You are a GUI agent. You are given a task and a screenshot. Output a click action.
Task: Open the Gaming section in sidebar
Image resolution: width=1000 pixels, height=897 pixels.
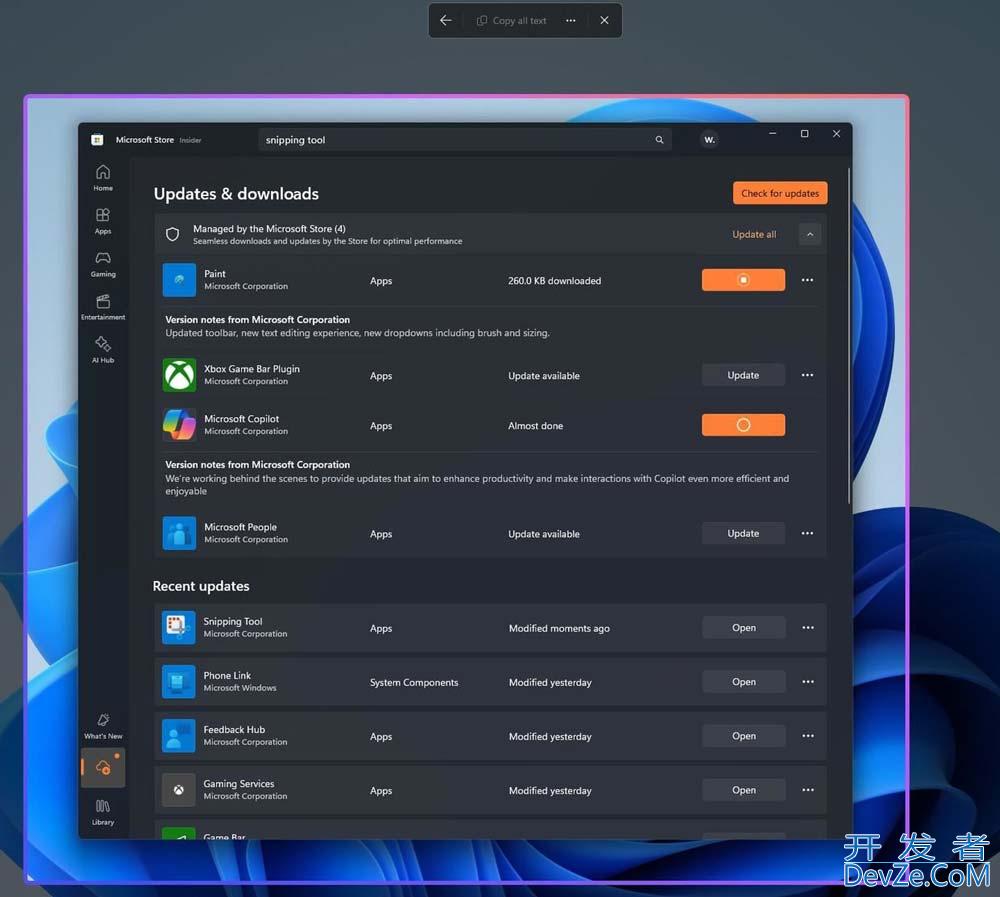pyautogui.click(x=103, y=264)
